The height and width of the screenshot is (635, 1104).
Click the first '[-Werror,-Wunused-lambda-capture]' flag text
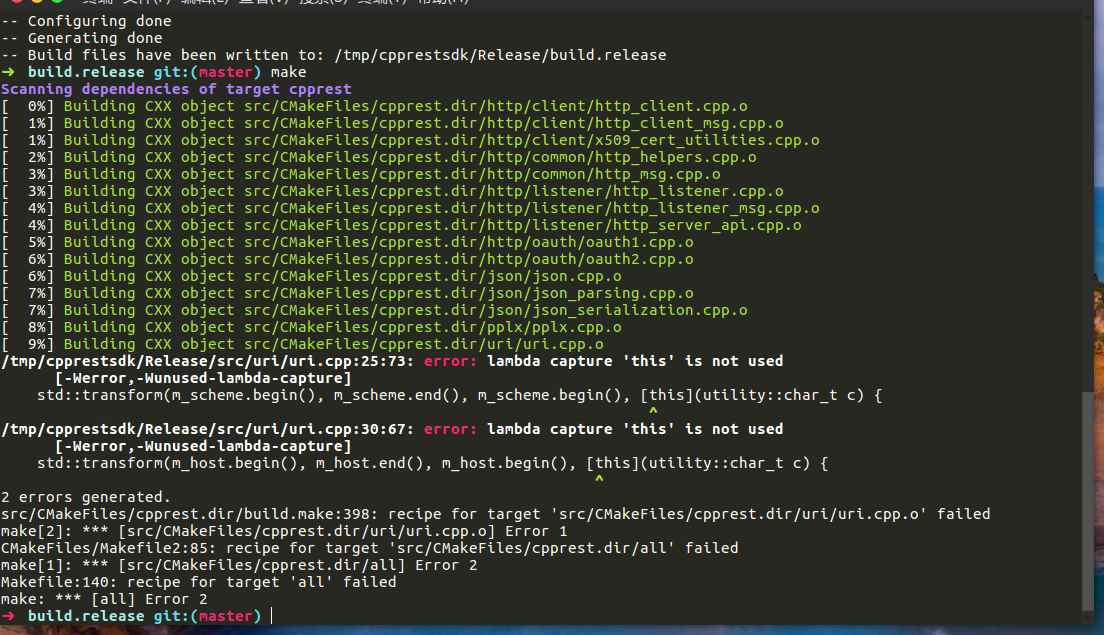tap(203, 378)
